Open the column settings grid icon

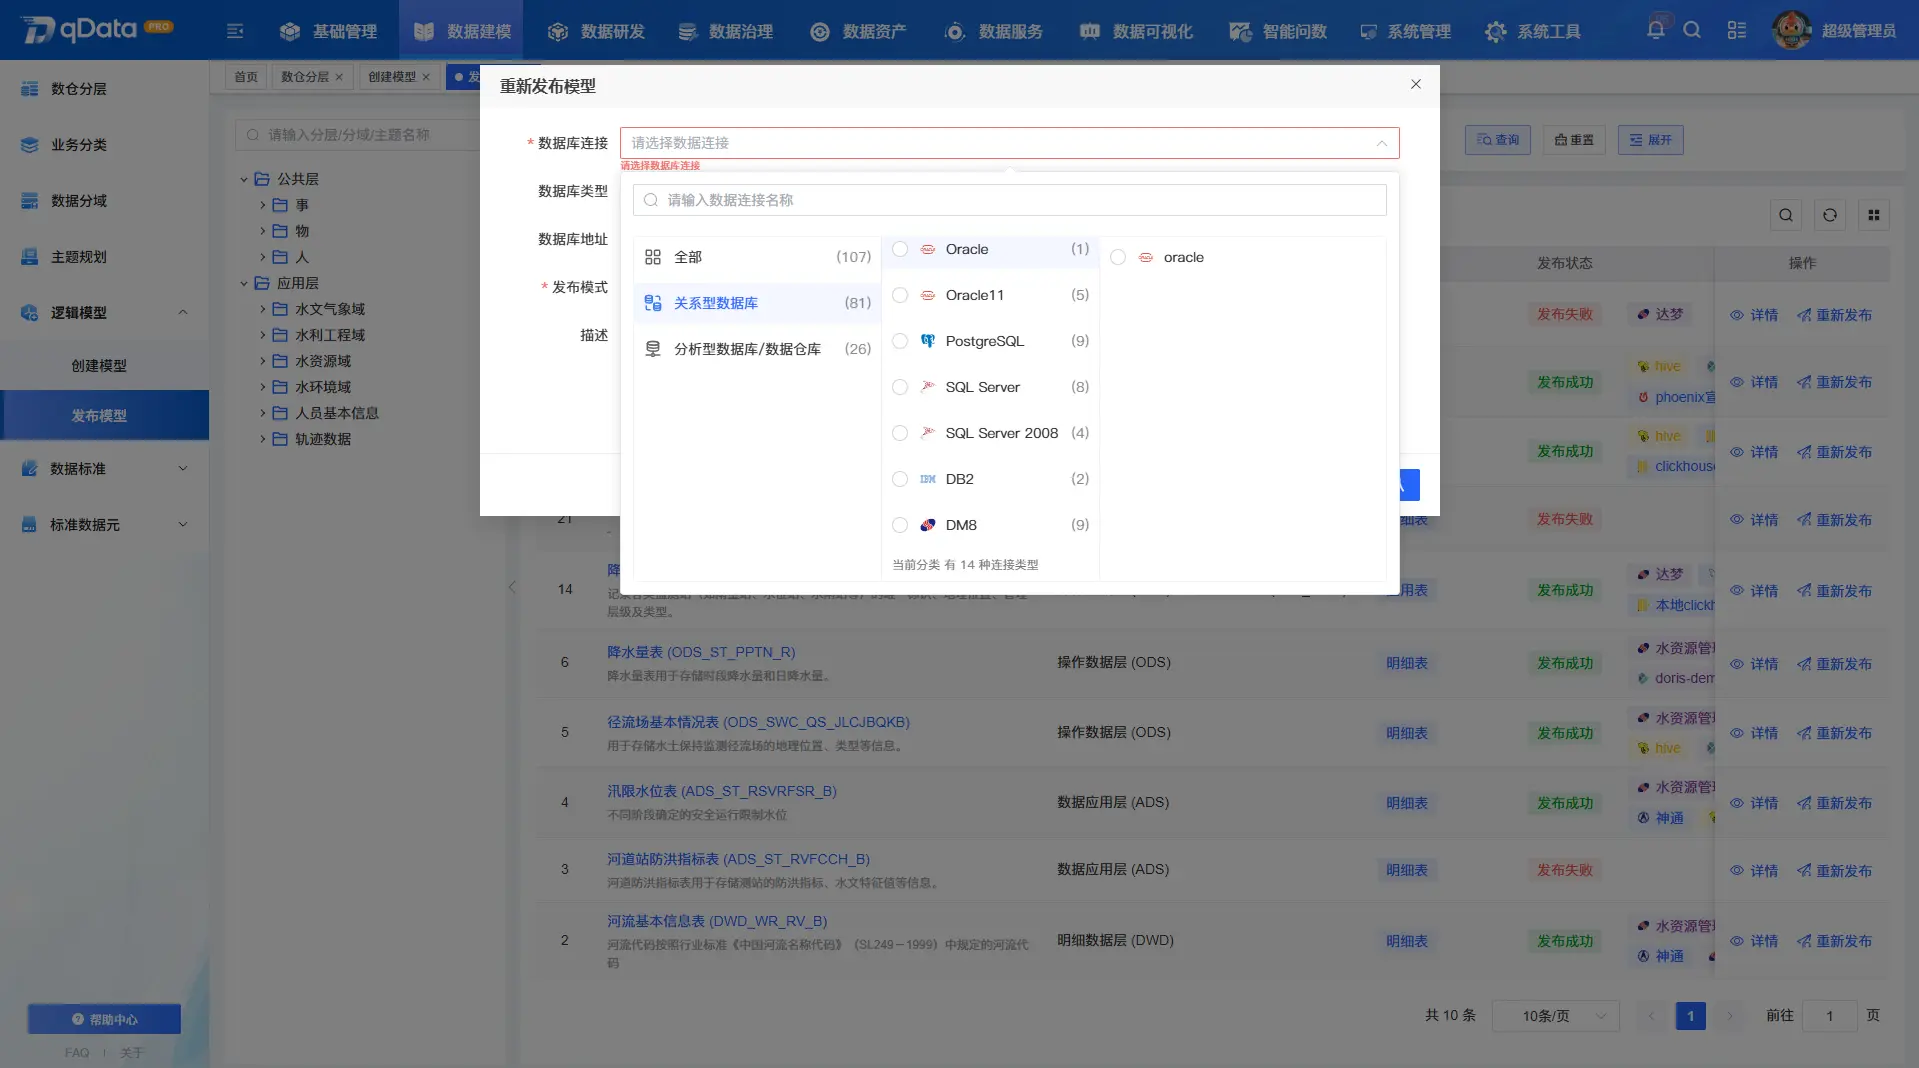1874,215
